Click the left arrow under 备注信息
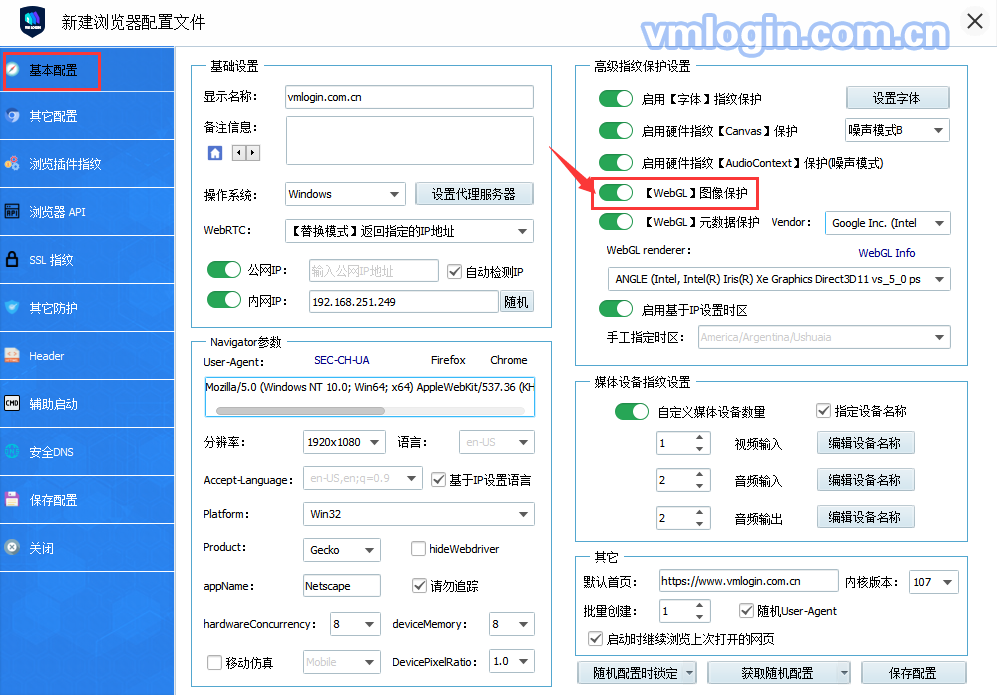997x695 pixels. point(238,153)
